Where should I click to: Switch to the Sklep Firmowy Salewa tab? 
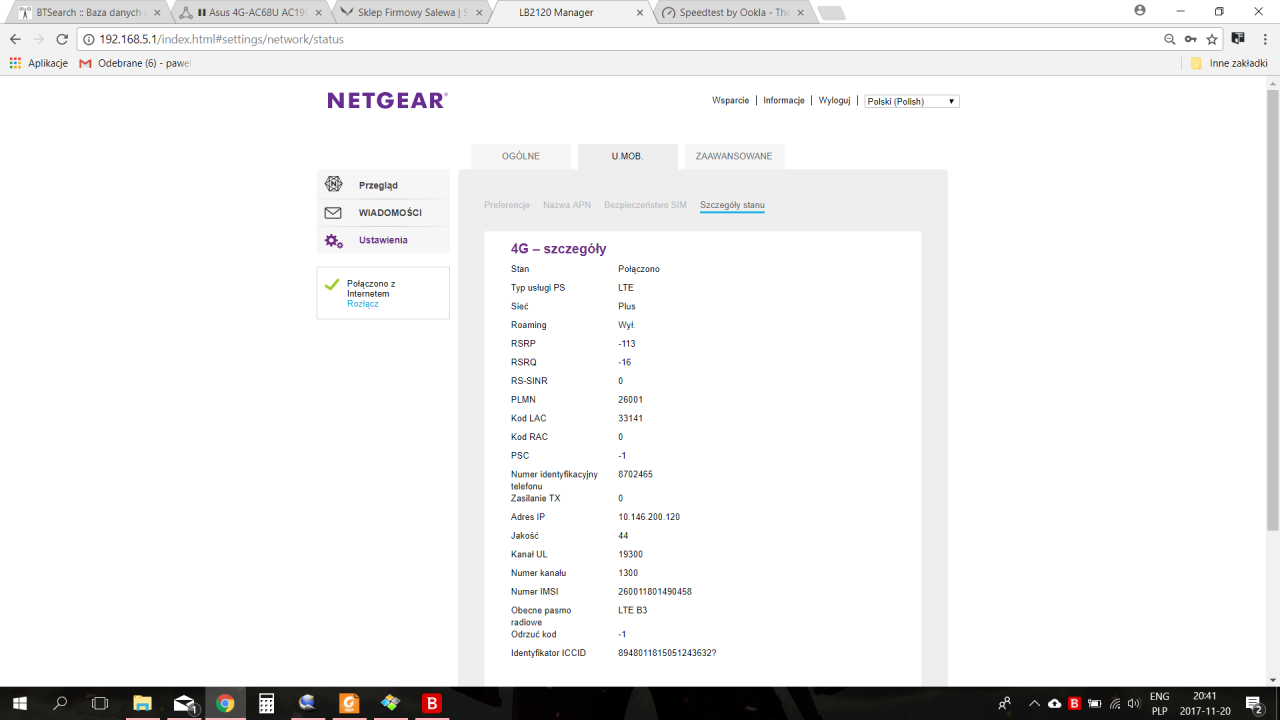pyautogui.click(x=410, y=12)
